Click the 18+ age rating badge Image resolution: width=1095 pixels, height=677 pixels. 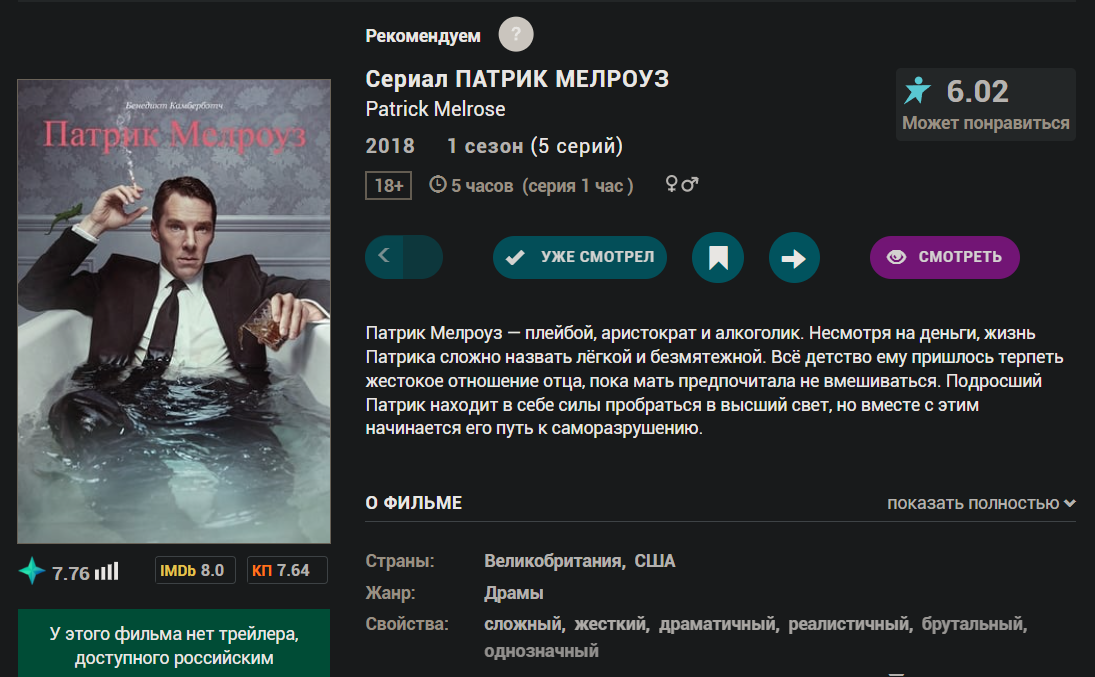388,185
